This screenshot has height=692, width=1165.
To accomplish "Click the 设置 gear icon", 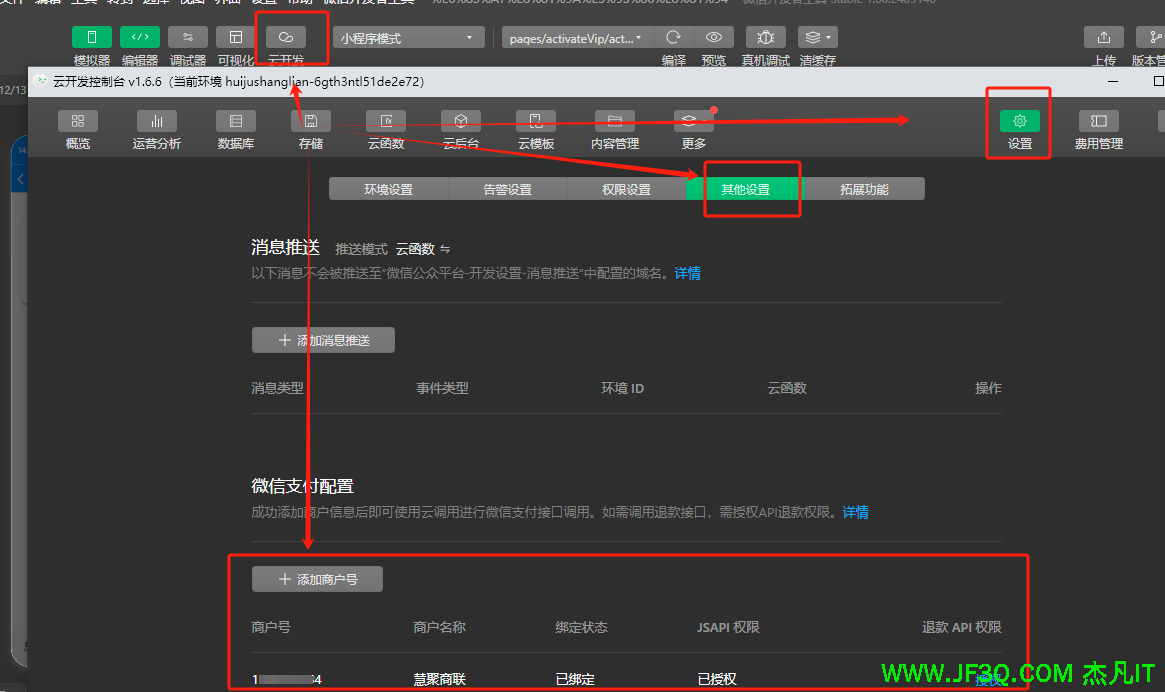I will click(1019, 121).
